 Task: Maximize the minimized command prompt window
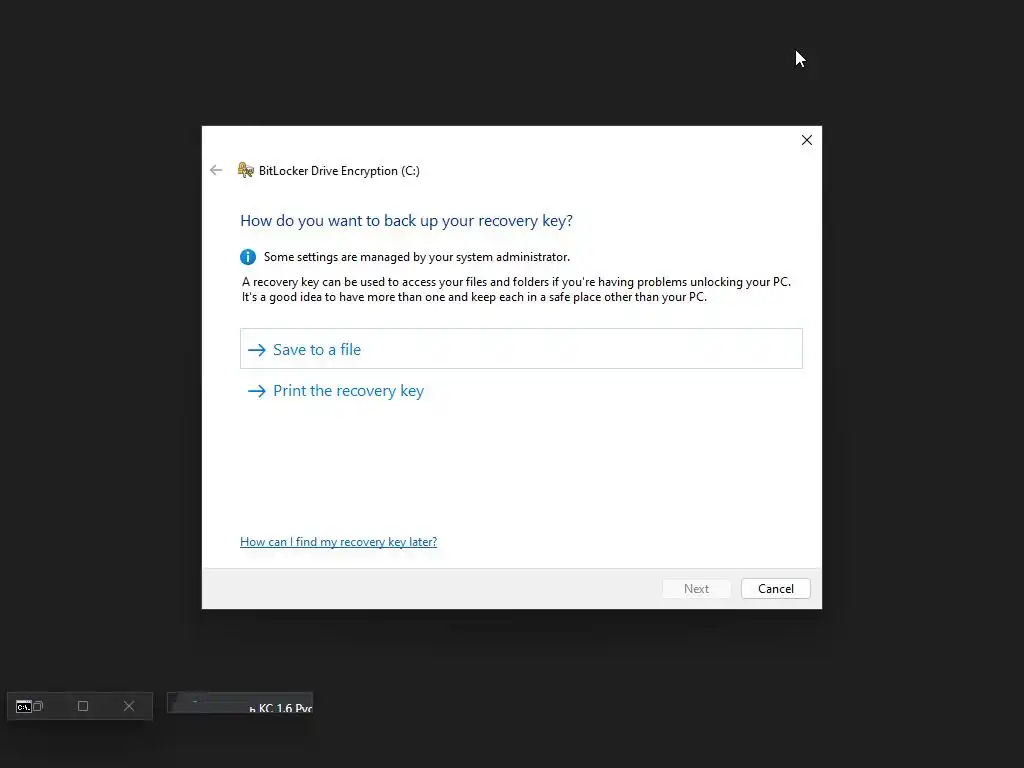83,706
